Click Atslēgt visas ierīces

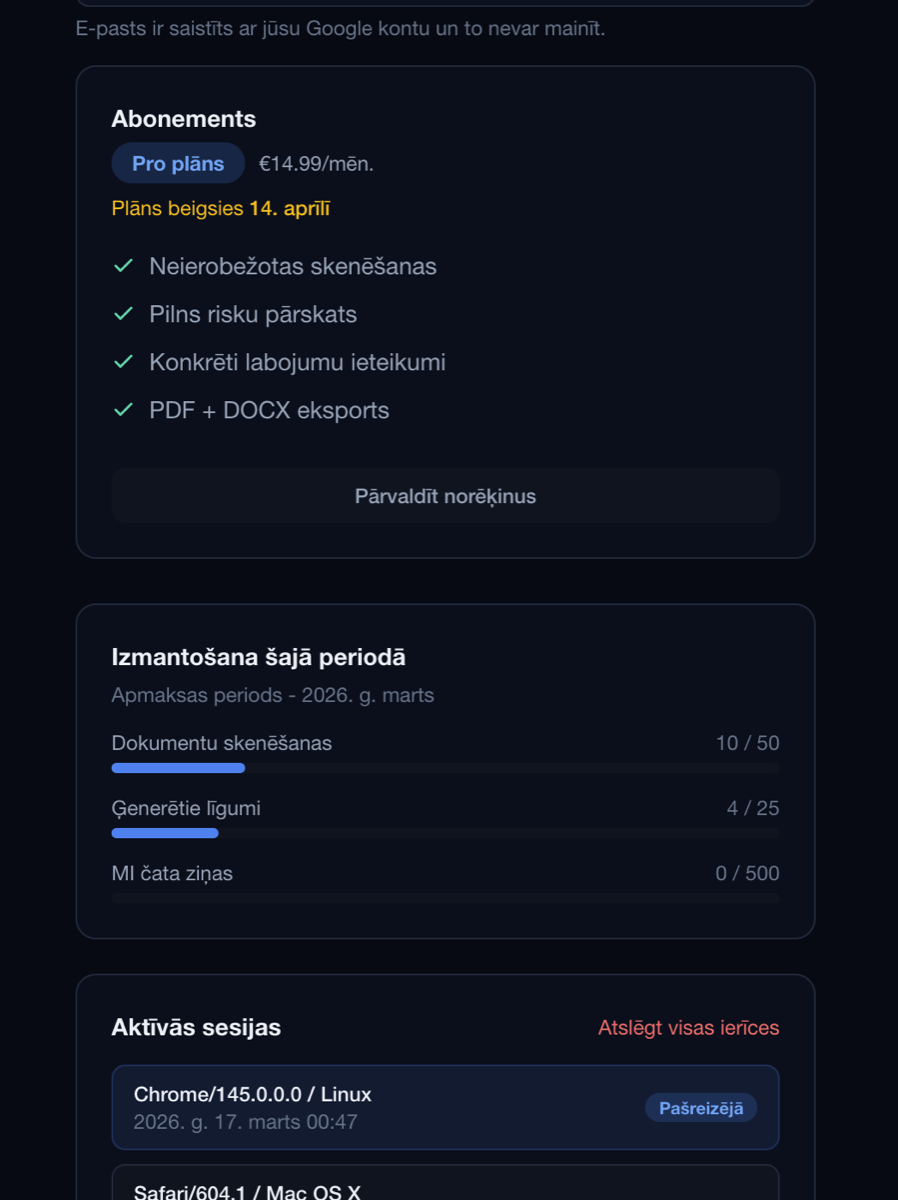pos(688,1027)
